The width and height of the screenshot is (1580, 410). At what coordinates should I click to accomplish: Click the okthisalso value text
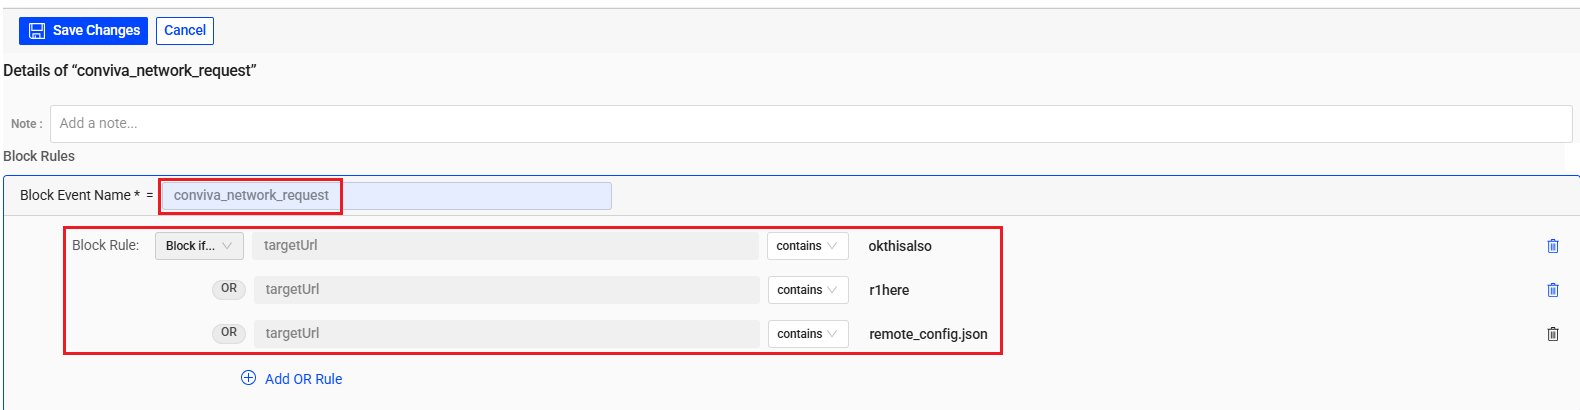point(900,246)
